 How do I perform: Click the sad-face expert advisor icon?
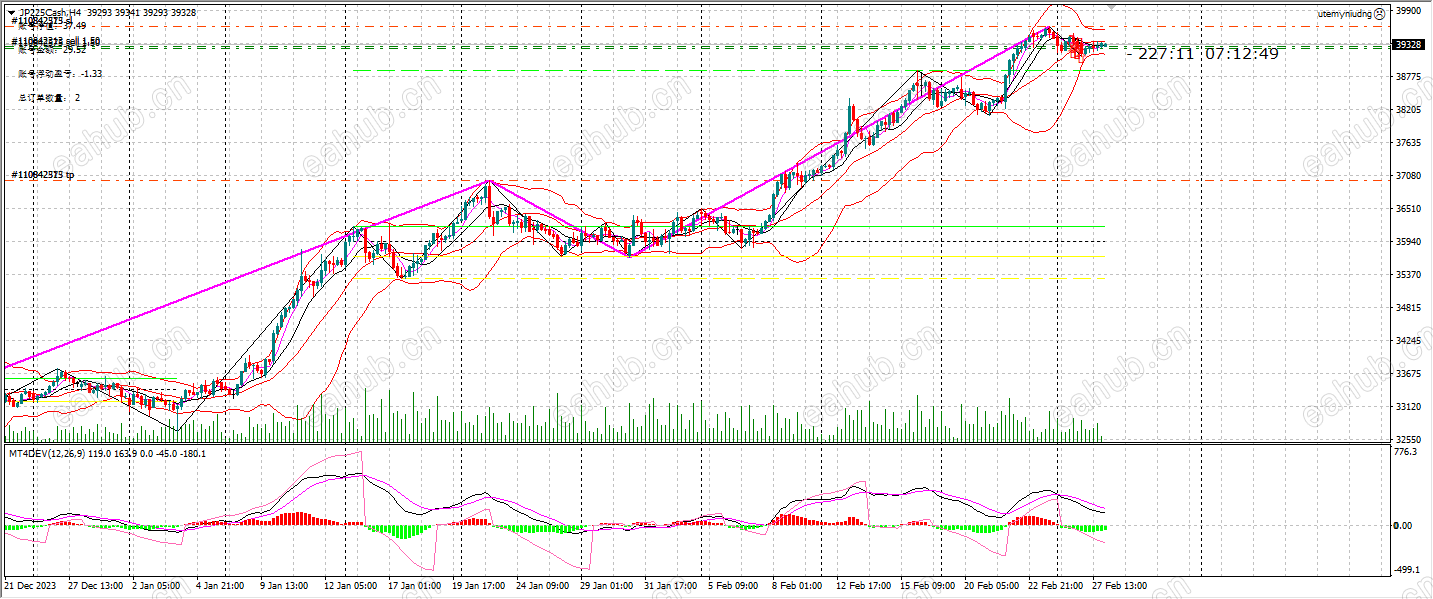click(x=1379, y=13)
